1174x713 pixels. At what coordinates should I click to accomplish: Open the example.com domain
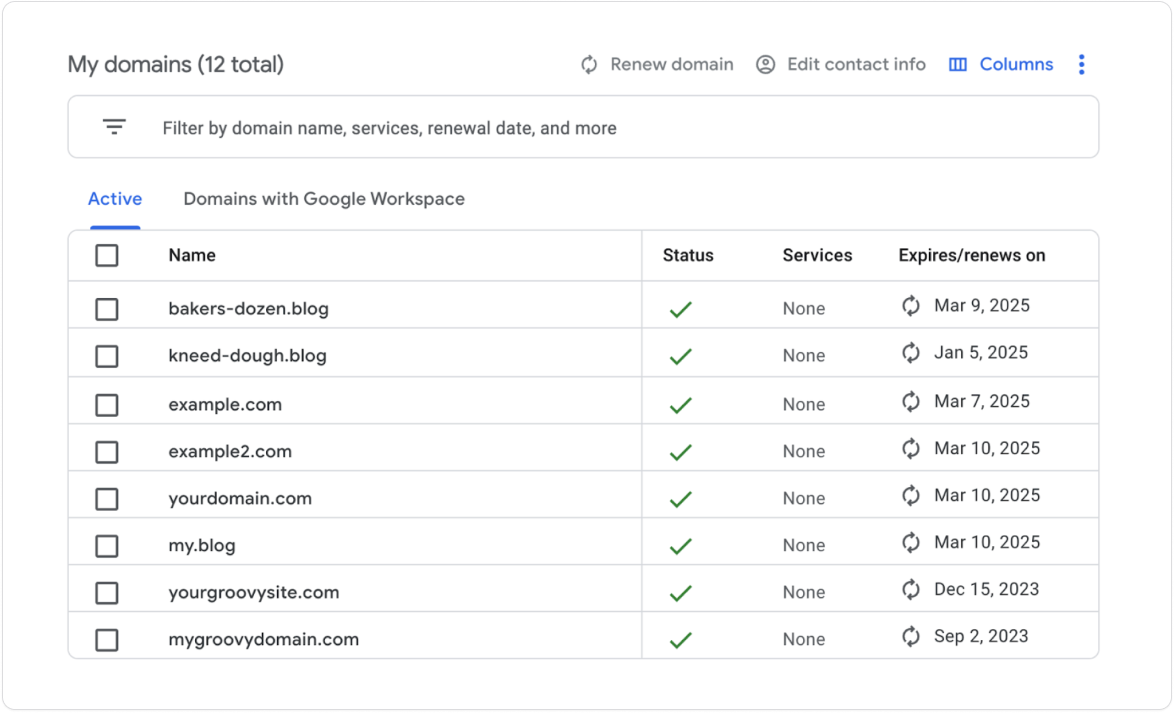[x=225, y=405]
